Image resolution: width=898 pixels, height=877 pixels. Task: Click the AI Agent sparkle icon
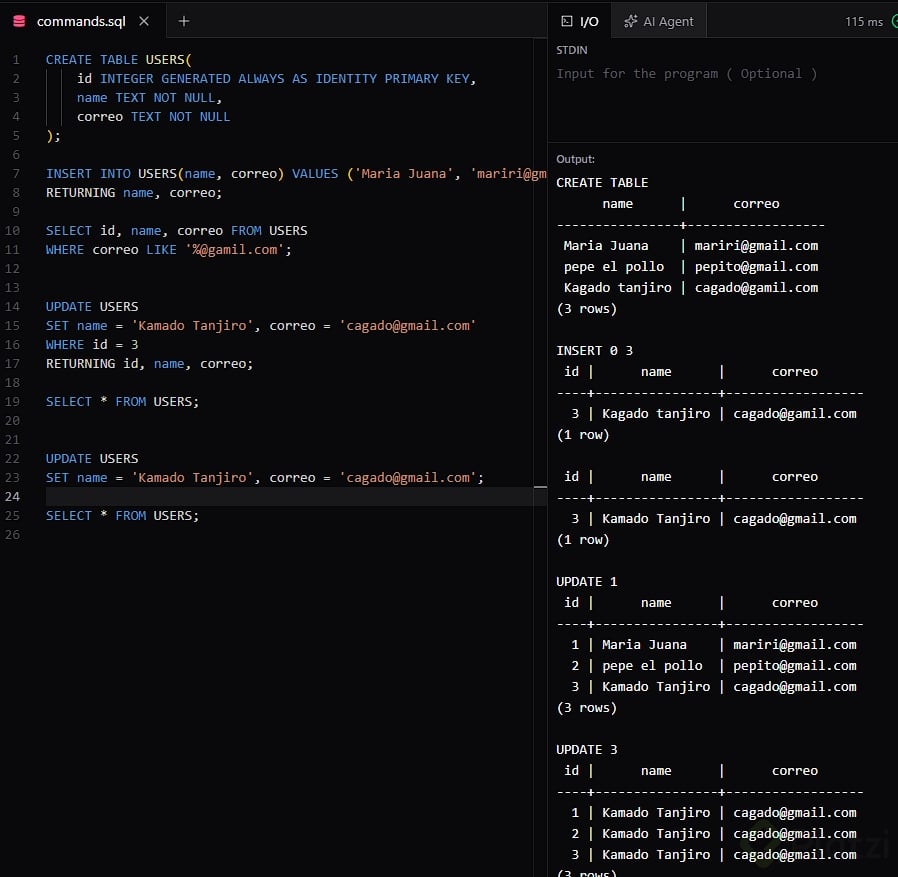point(630,21)
